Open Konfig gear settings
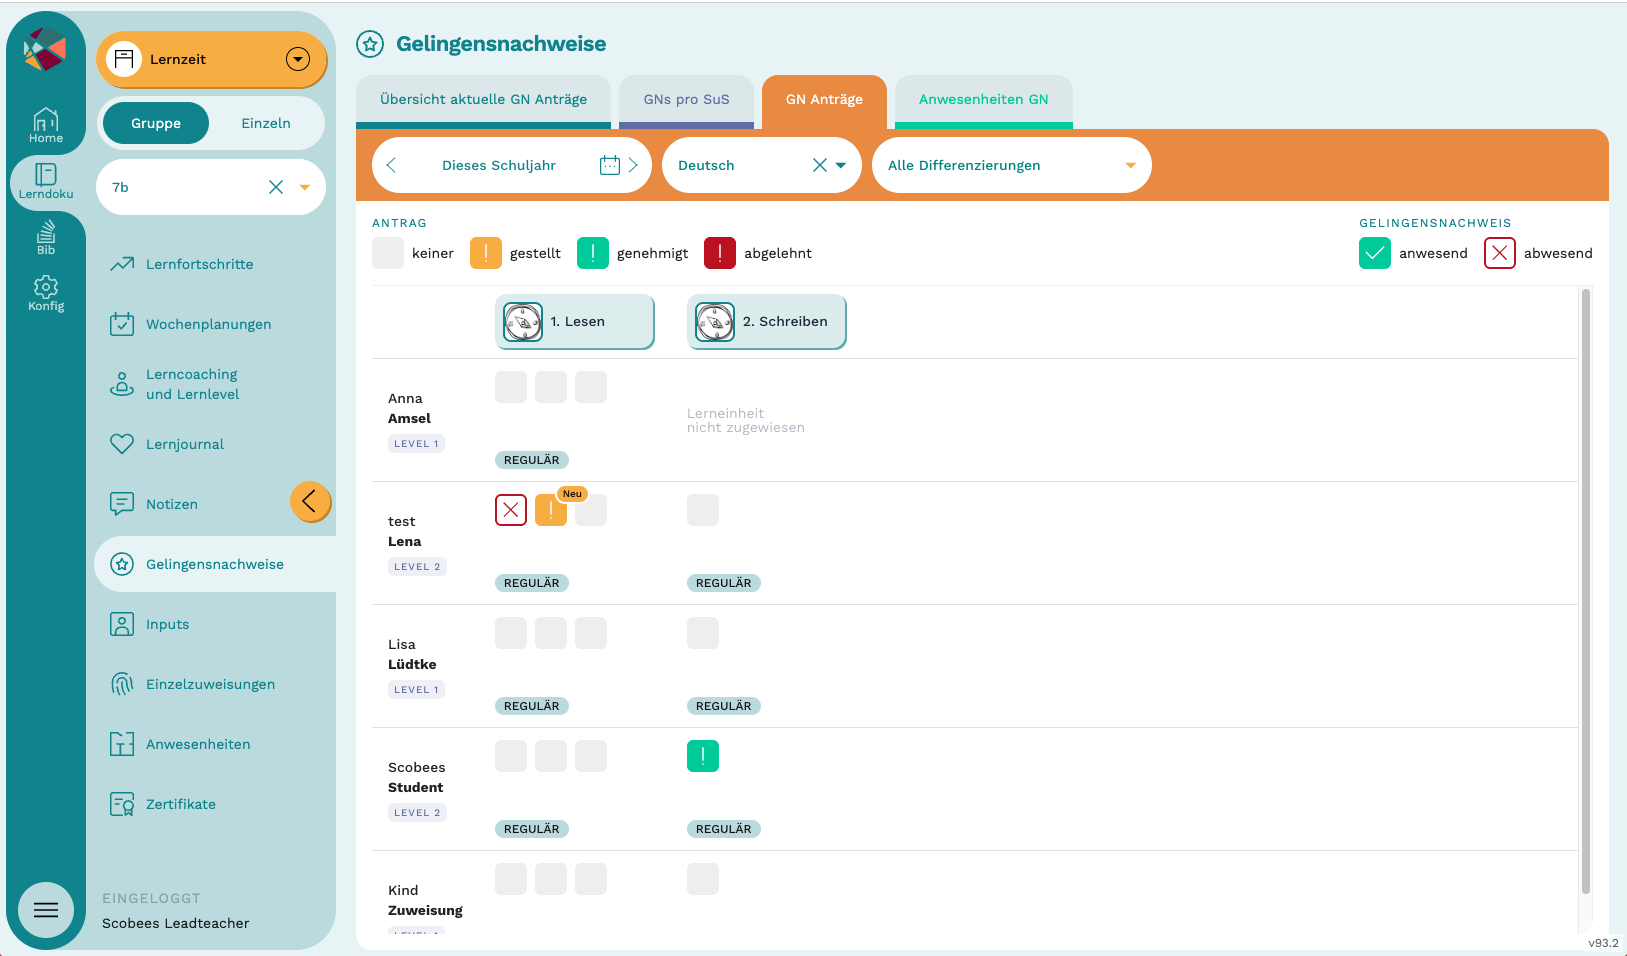The image size is (1627, 956). point(46,294)
